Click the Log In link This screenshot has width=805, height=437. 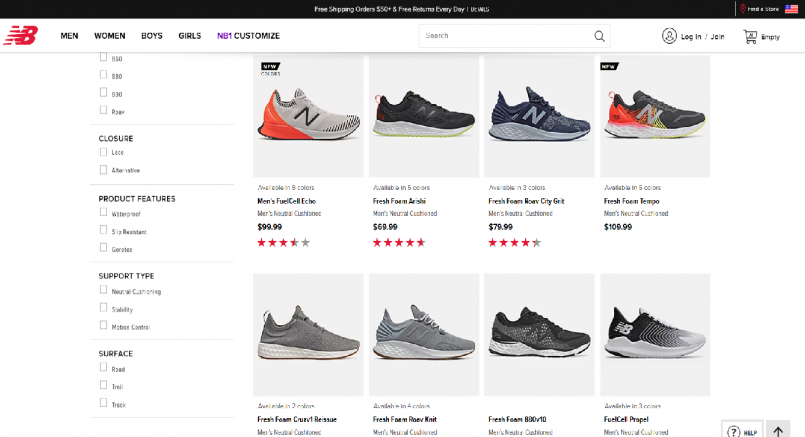point(691,36)
